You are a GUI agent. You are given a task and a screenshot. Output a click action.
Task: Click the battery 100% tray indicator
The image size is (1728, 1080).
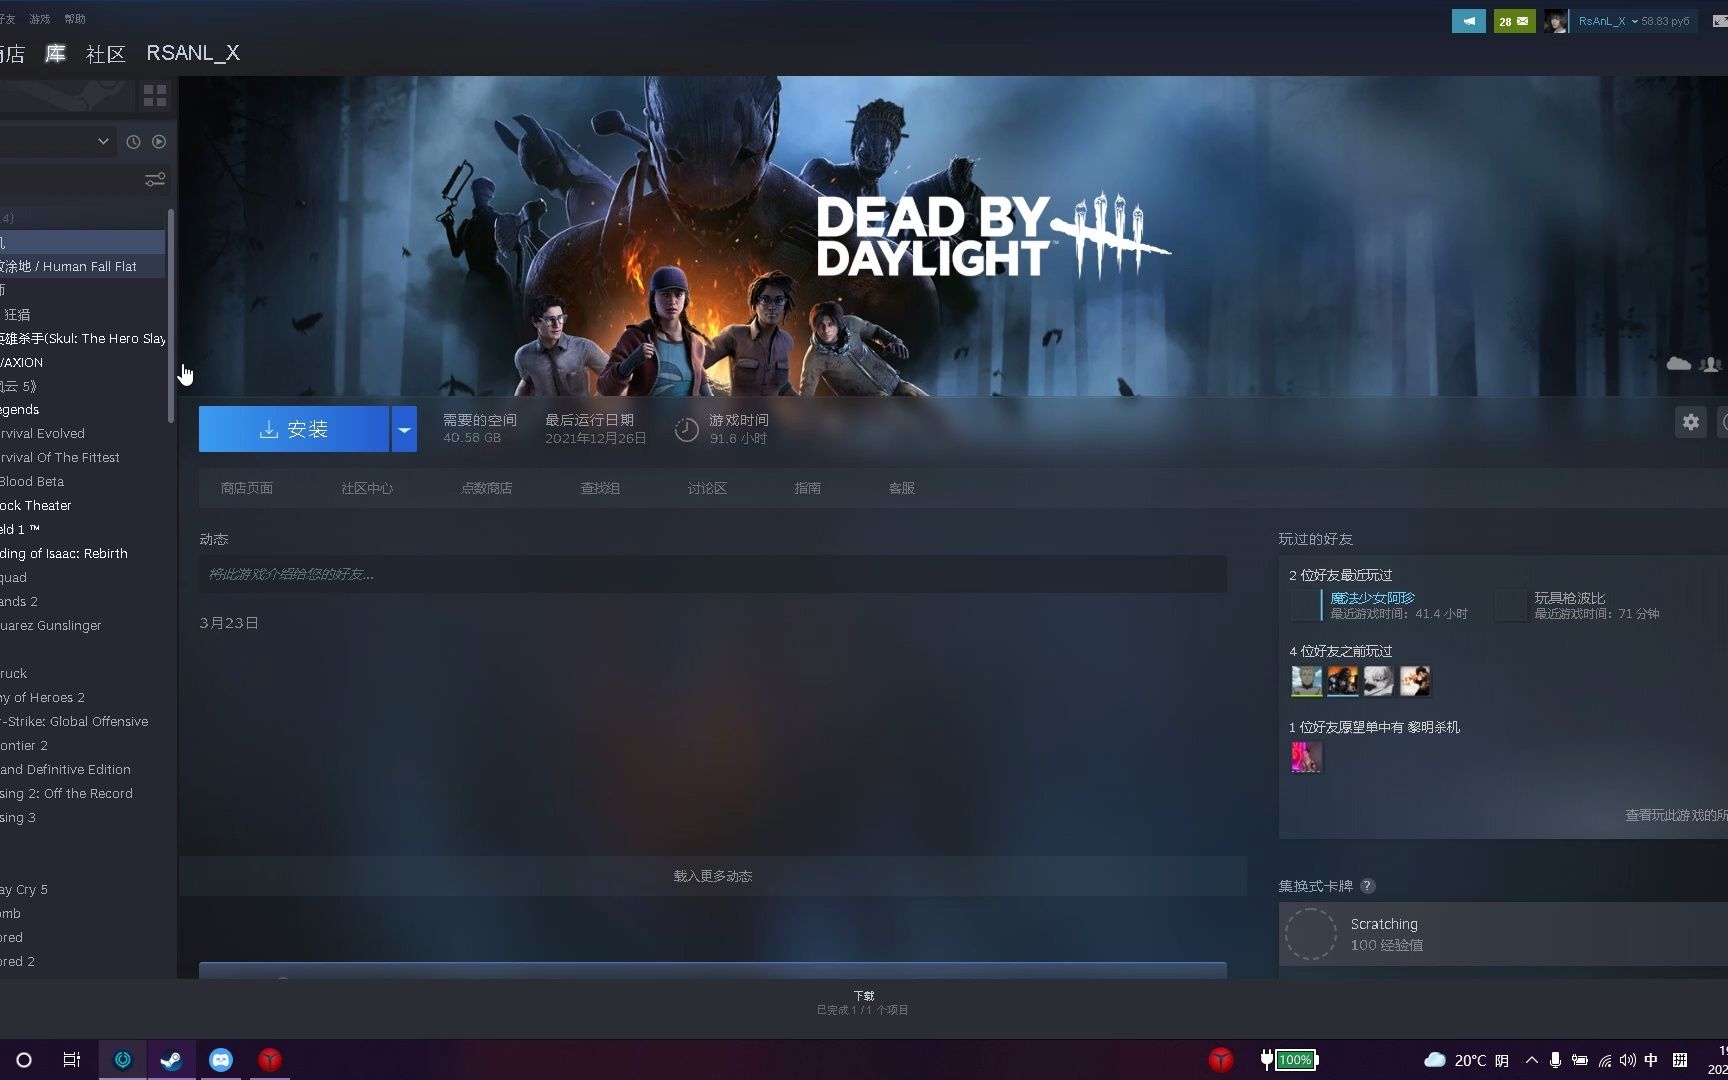(1290, 1060)
